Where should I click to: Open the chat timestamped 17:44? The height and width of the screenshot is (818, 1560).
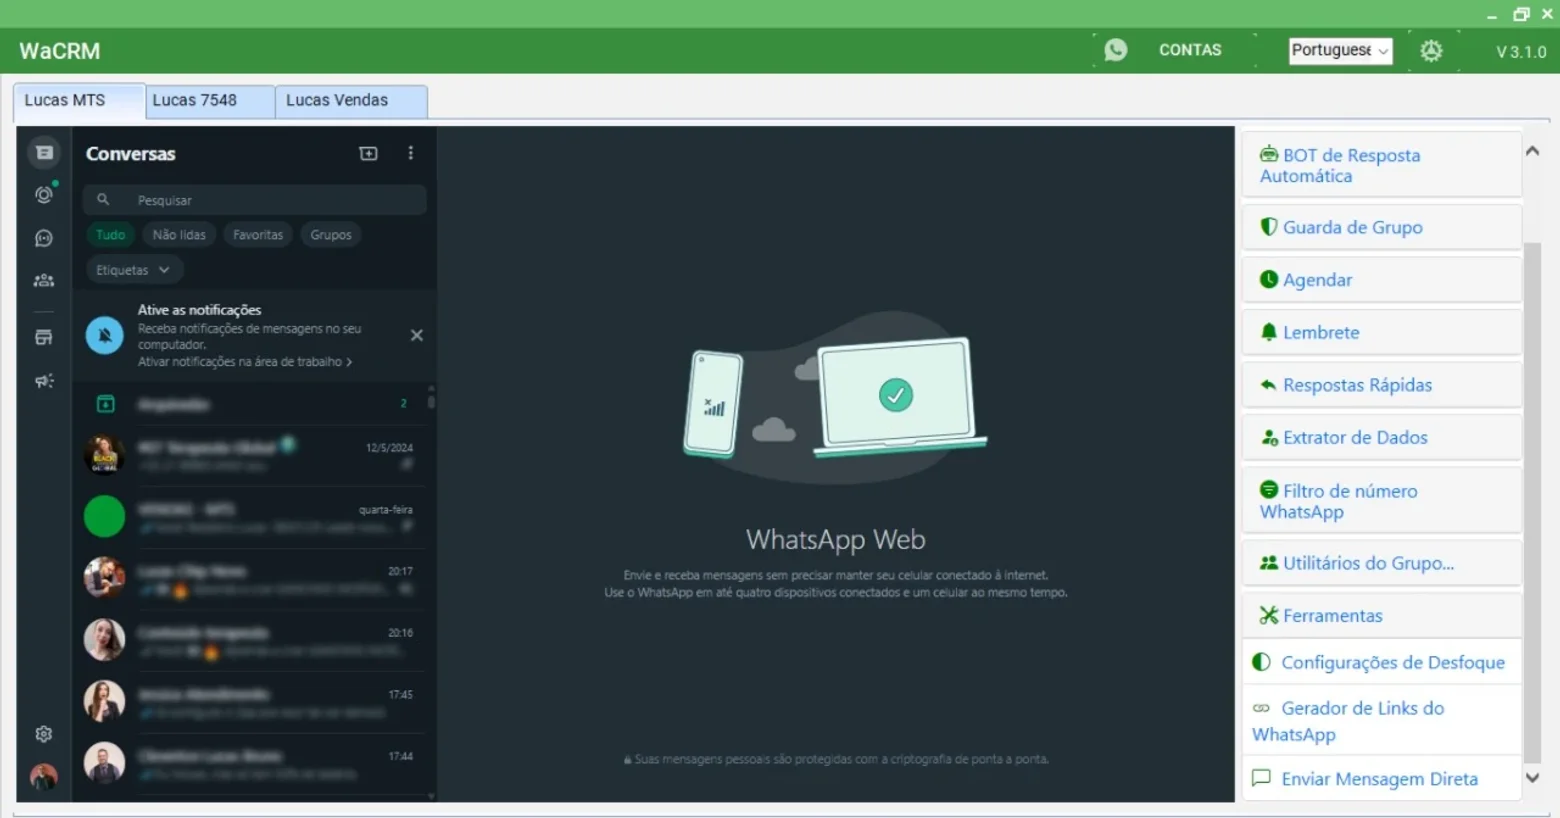tap(255, 764)
